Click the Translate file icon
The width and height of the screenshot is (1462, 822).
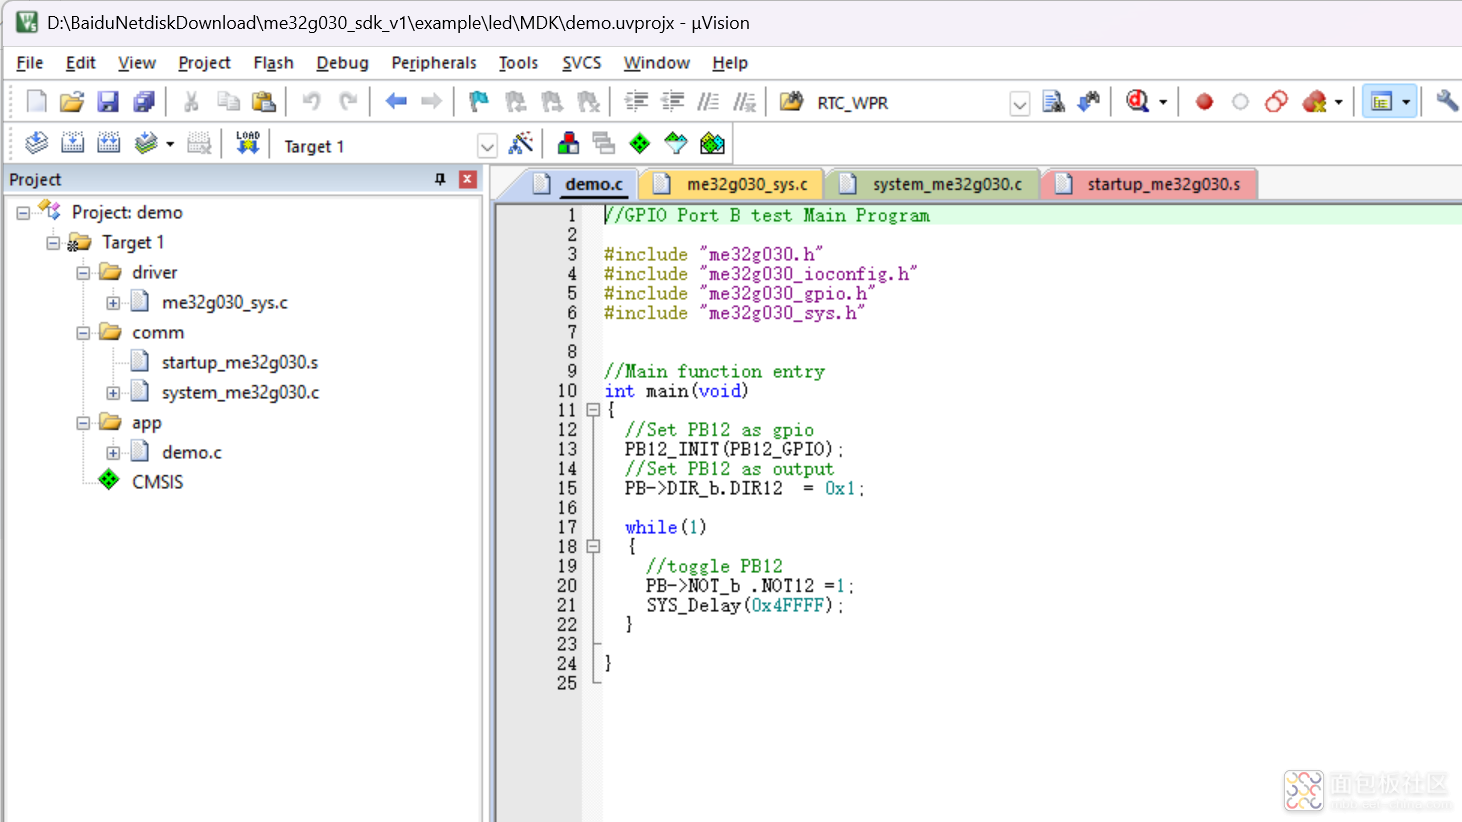point(36,143)
